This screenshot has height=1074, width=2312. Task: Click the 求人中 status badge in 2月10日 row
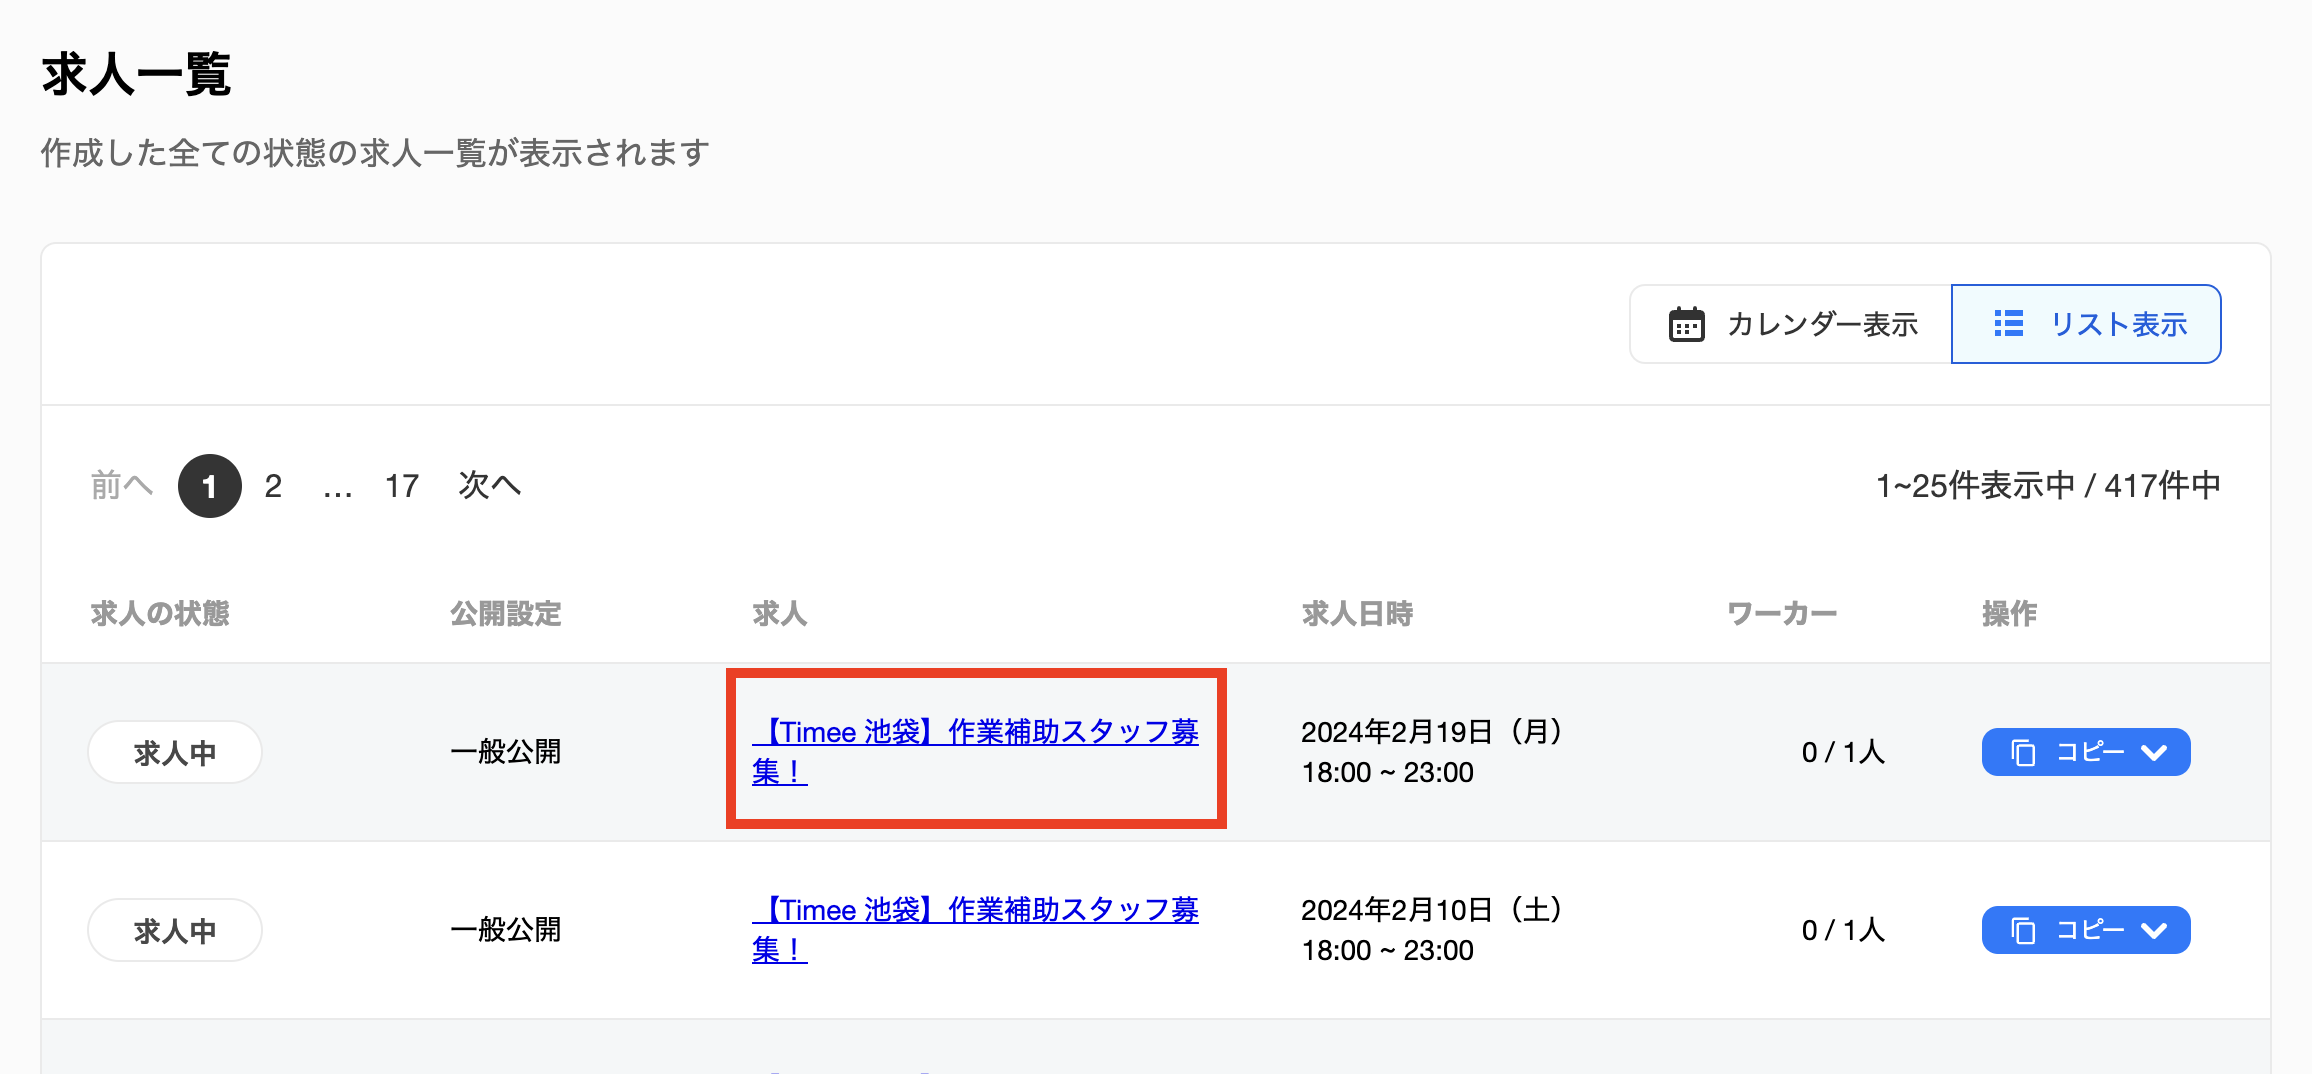tap(175, 930)
